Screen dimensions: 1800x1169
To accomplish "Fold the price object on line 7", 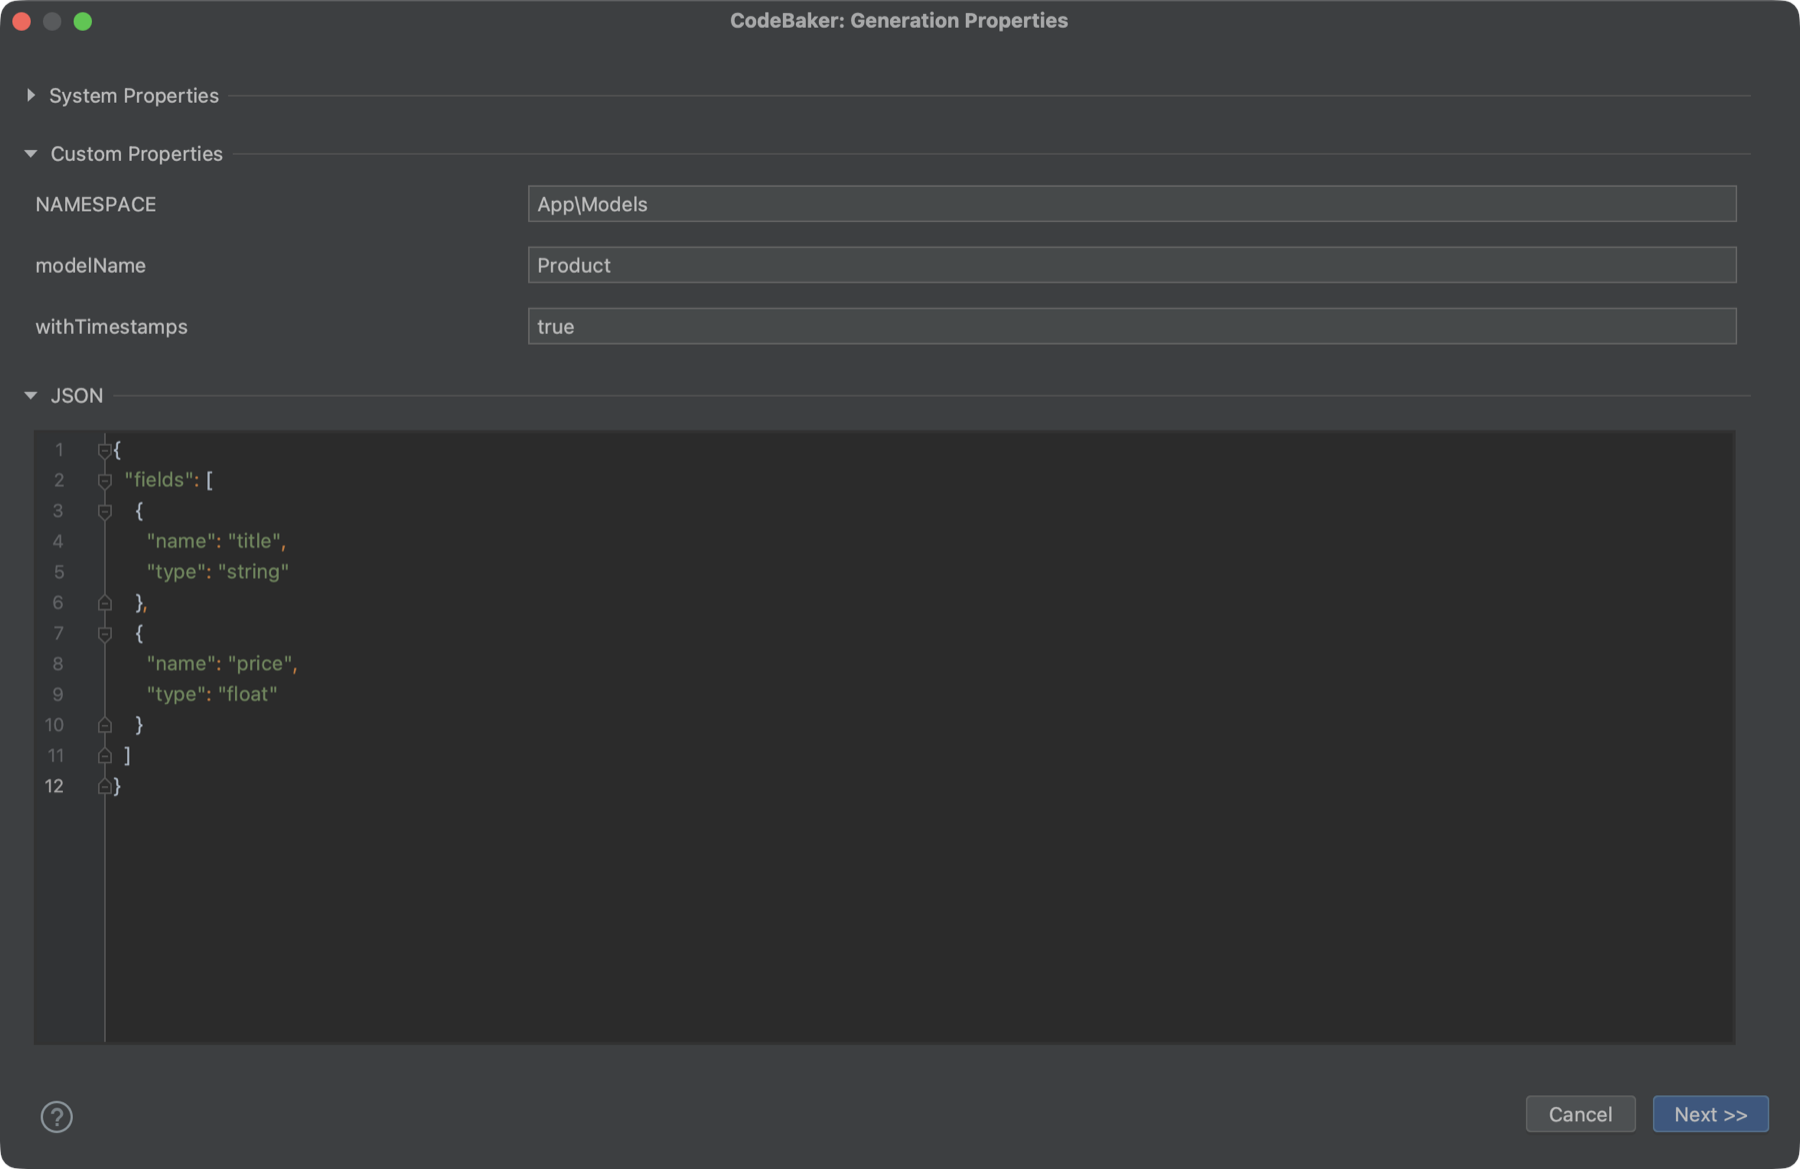I will pyautogui.click(x=104, y=634).
